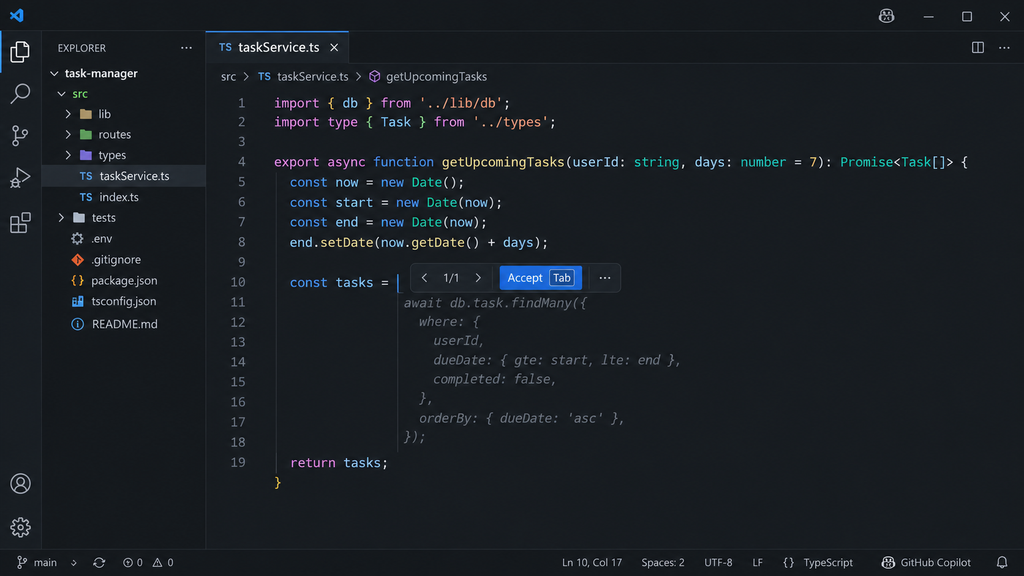The width and height of the screenshot is (1024, 576).
Task: Open the errors count in status bar
Action: pyautogui.click(x=133, y=562)
